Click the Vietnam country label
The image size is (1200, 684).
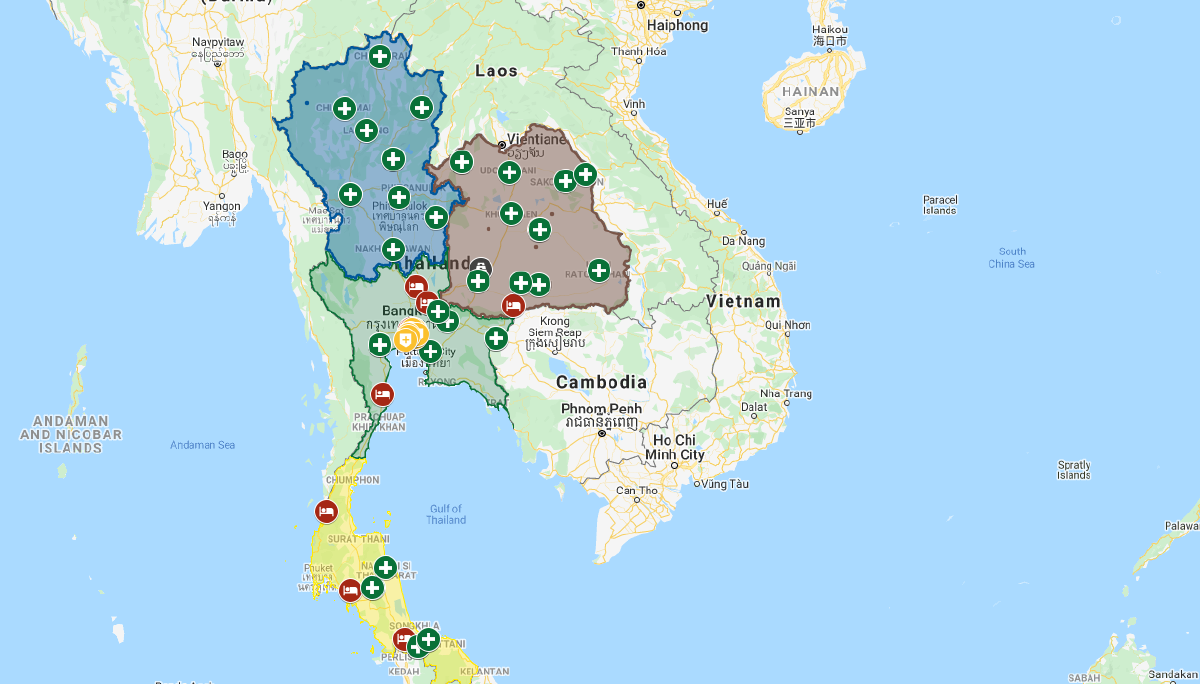click(x=743, y=301)
